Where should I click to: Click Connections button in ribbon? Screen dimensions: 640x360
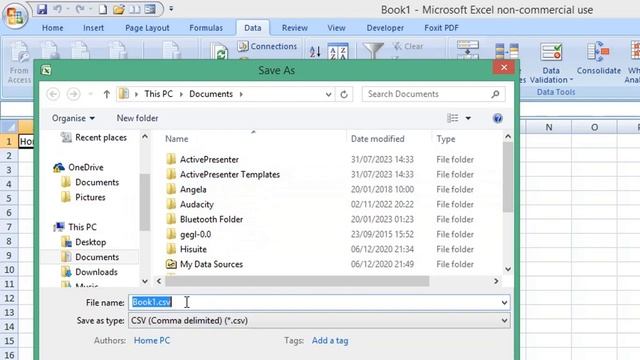click(x=268, y=46)
